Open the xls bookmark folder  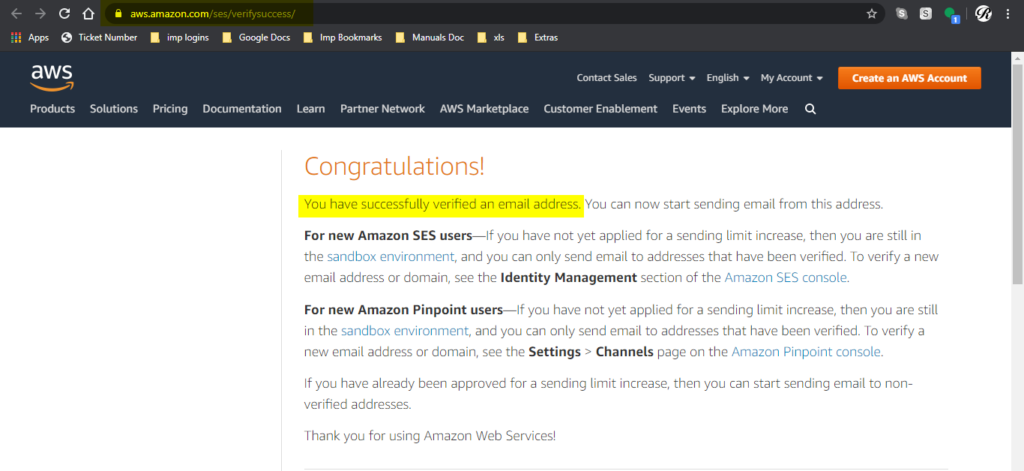click(x=491, y=37)
